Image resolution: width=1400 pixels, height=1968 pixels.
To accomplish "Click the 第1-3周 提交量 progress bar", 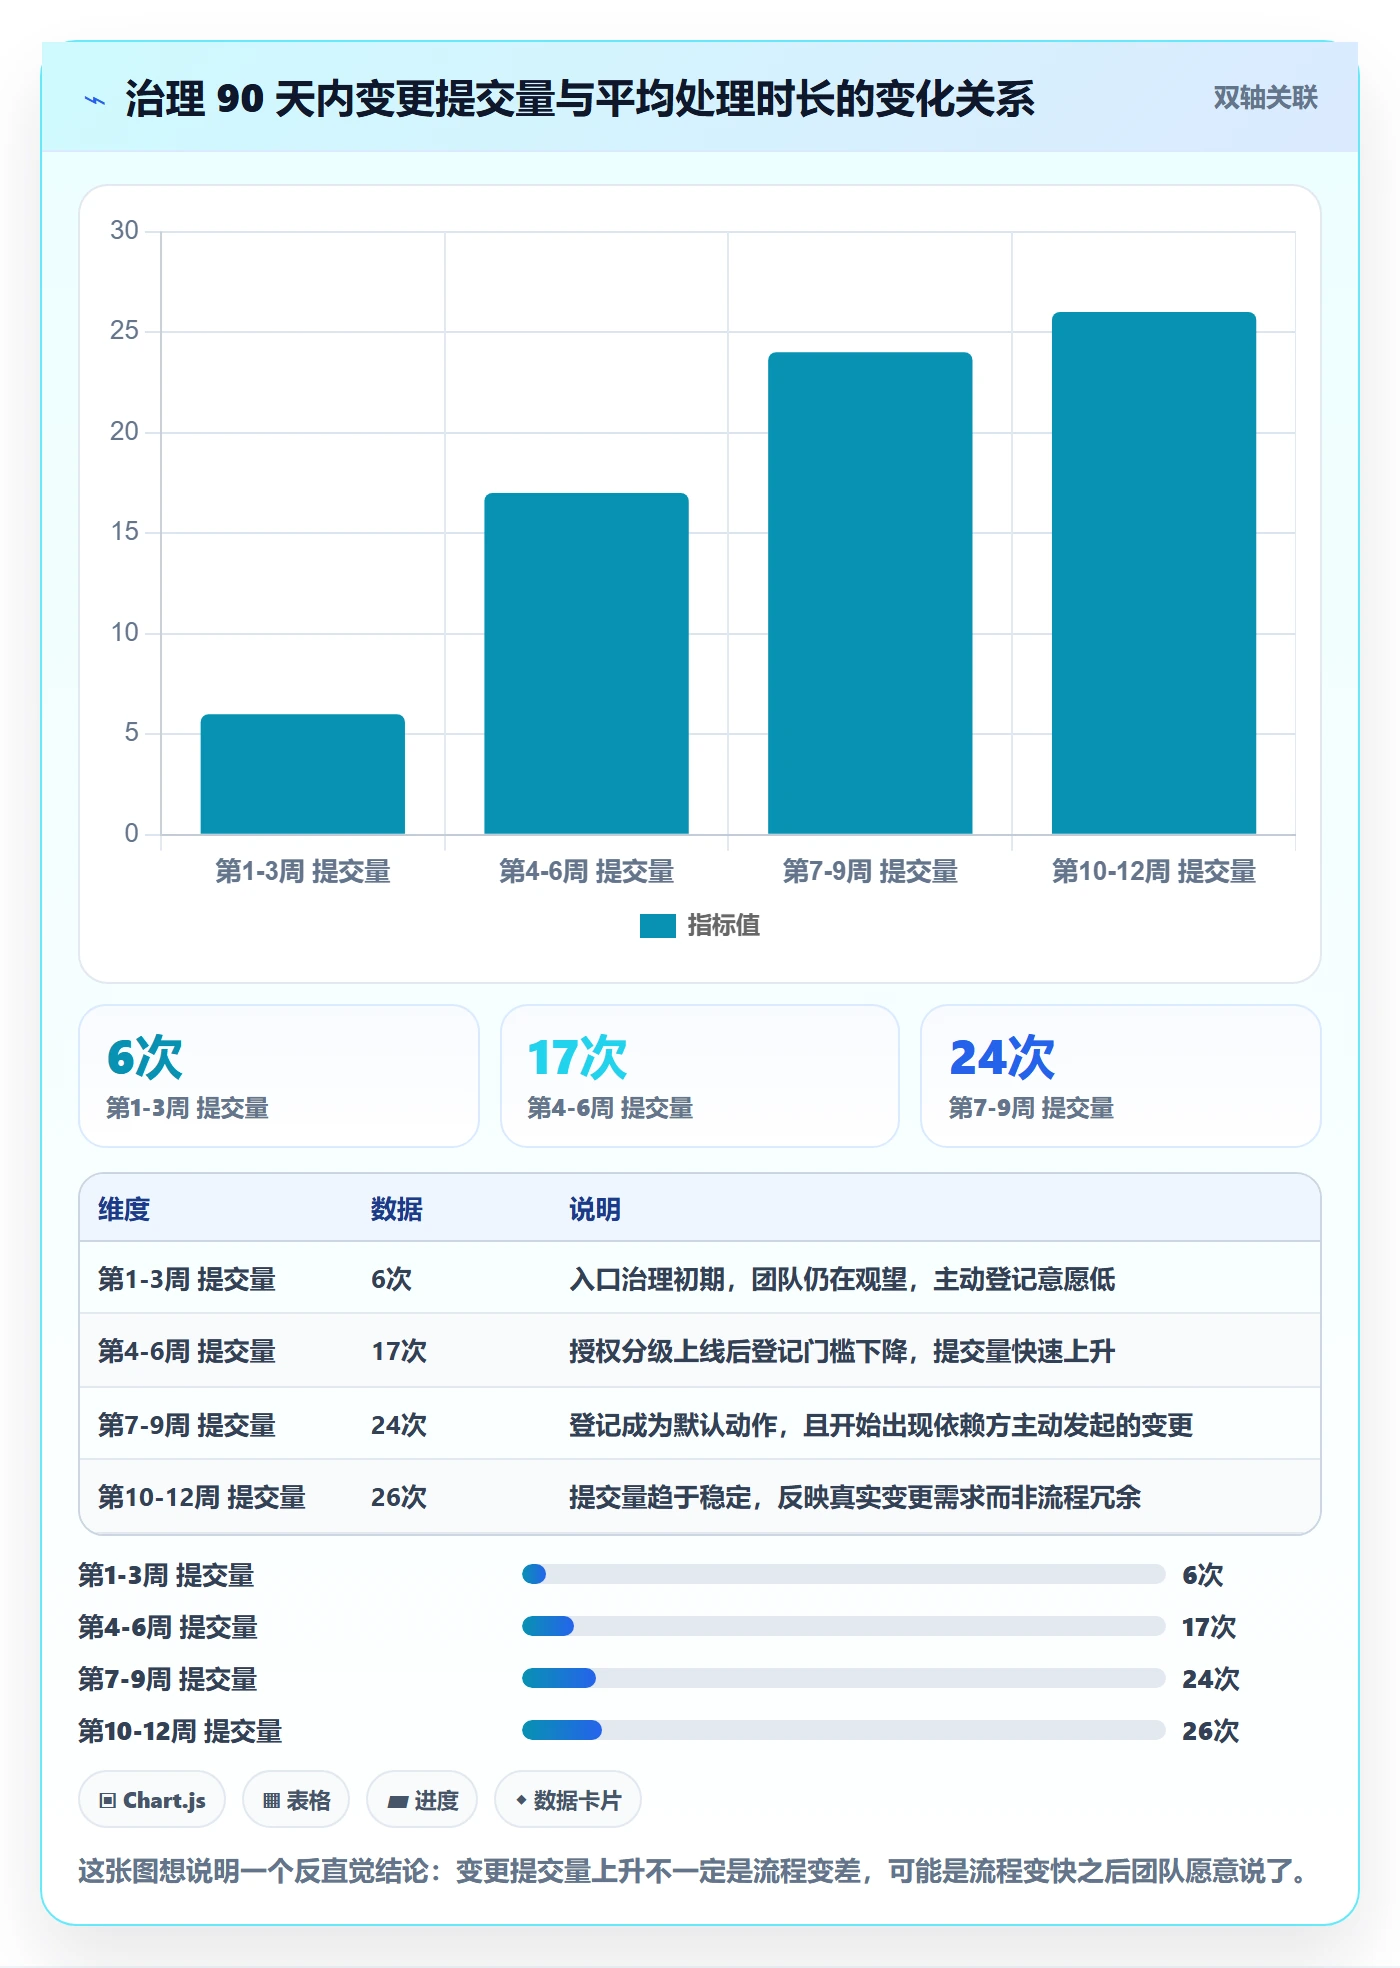I will 843,1574.
